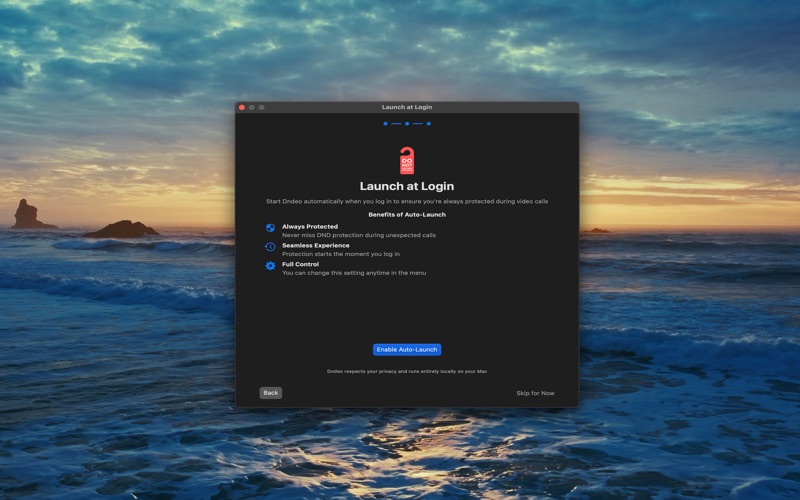
Task: Close the Launch at Login window
Action: pyautogui.click(x=242, y=107)
